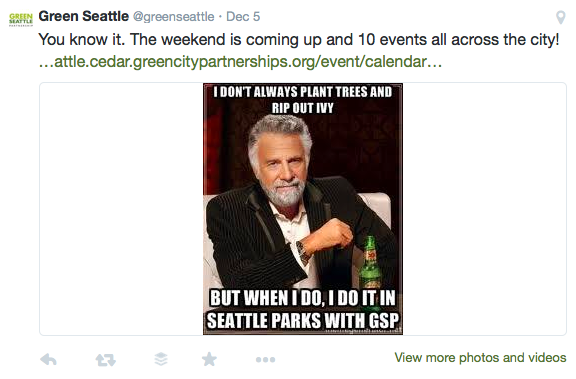Reply to the Green Seattle tweet
The width and height of the screenshot is (576, 379).
tap(48, 359)
